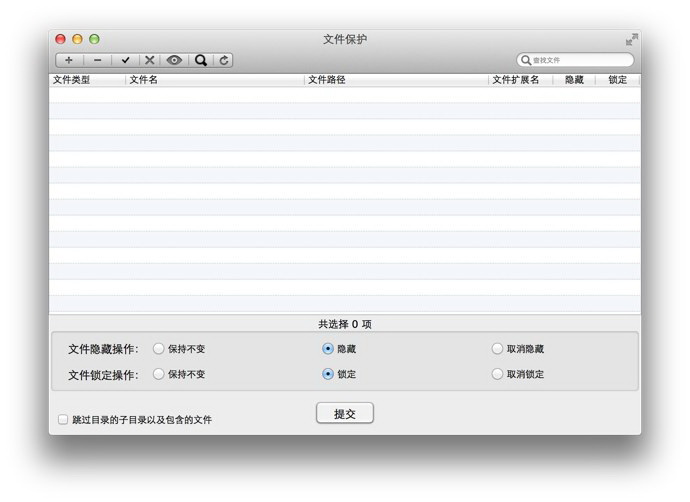Screen dimensions: 690x502
Task: Click the fullscreen arrows icon in title bar
Action: (631, 40)
